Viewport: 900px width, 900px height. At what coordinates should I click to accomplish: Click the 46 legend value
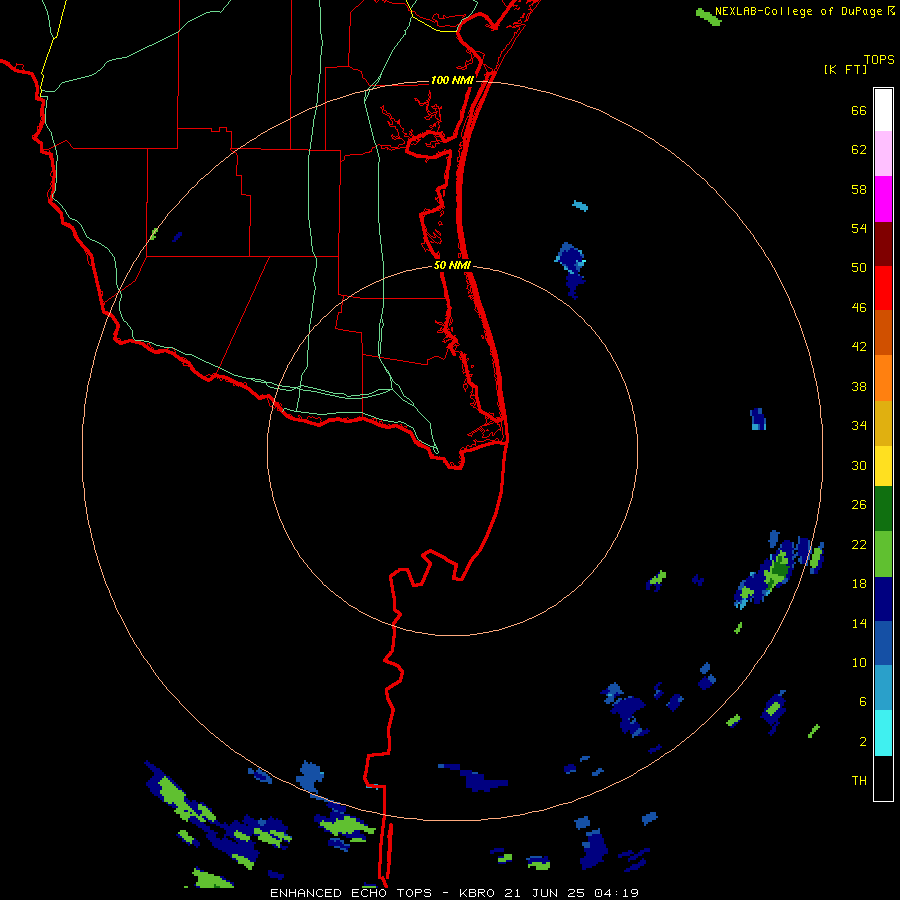pos(859,308)
